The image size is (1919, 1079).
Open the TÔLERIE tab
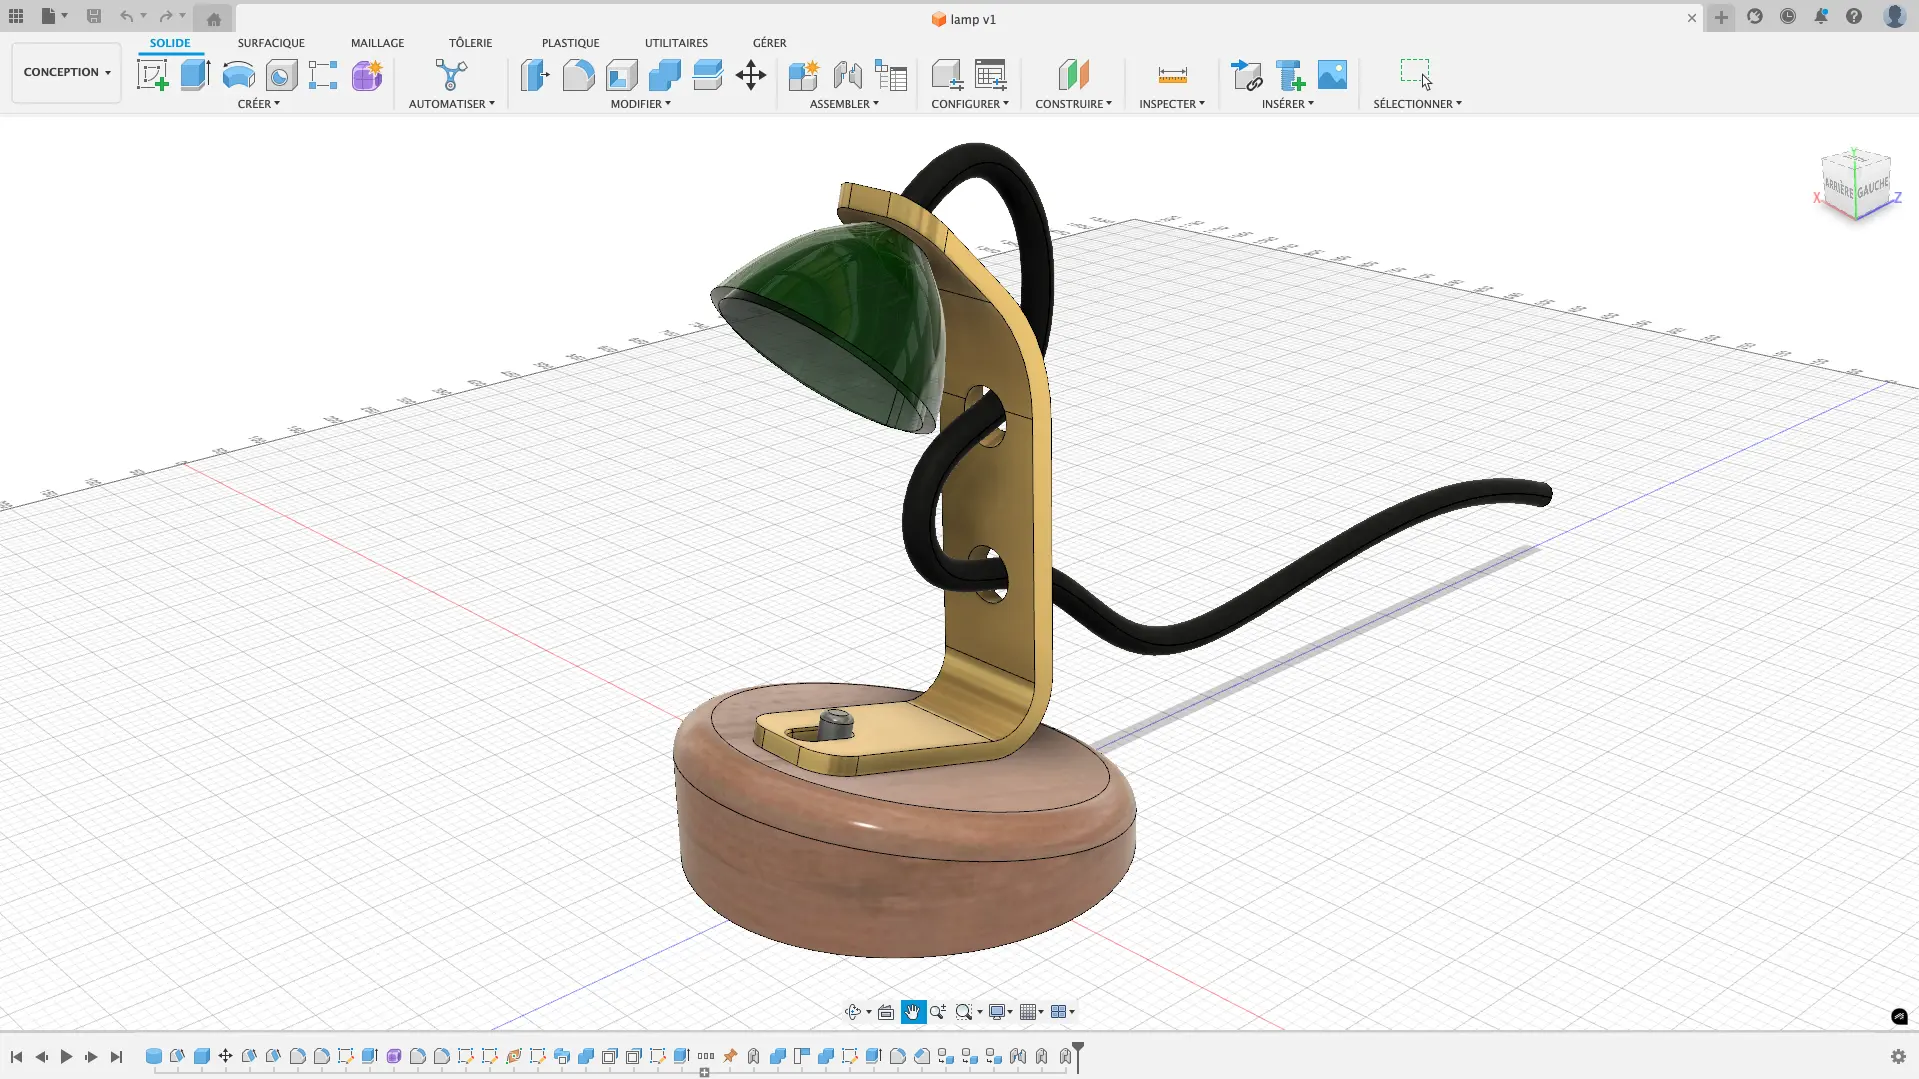click(470, 43)
